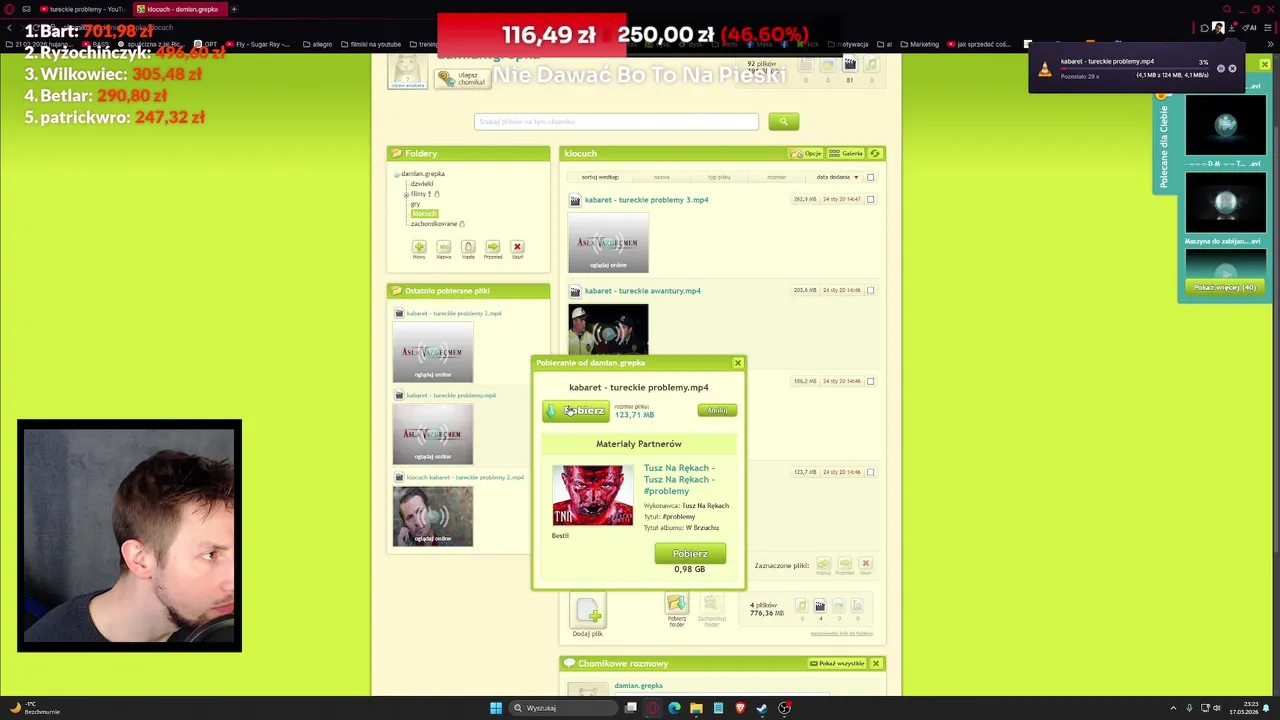The height and width of the screenshot is (720, 1280).
Task: Open Microsoft Edge from taskbar
Action: [674, 708]
